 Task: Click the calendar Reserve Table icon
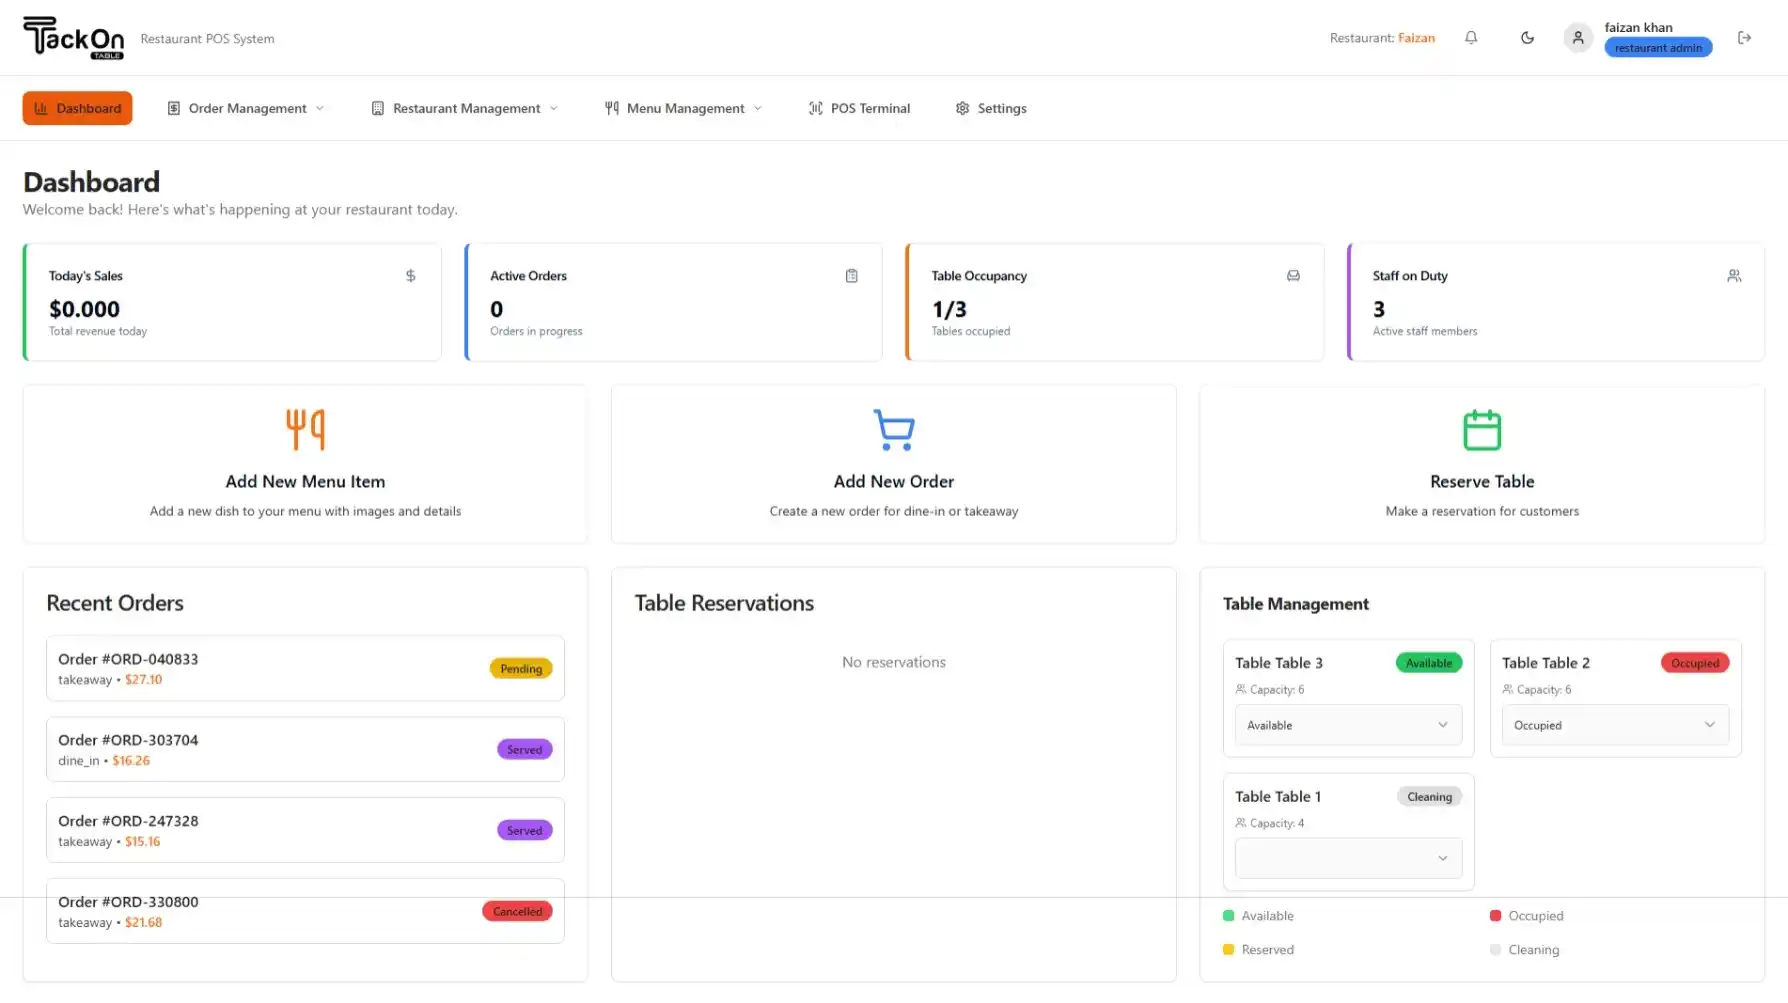pos(1481,430)
